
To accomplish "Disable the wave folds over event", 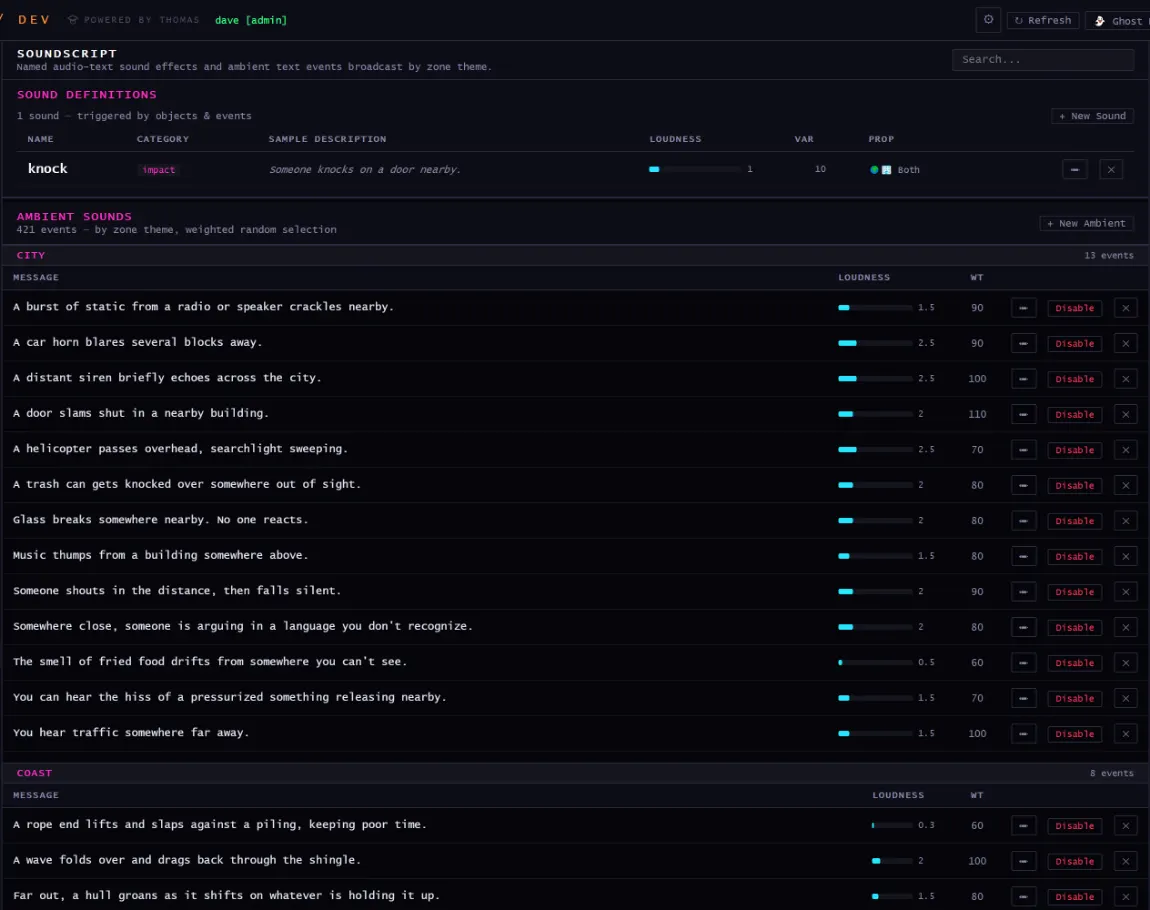I will click(1074, 861).
